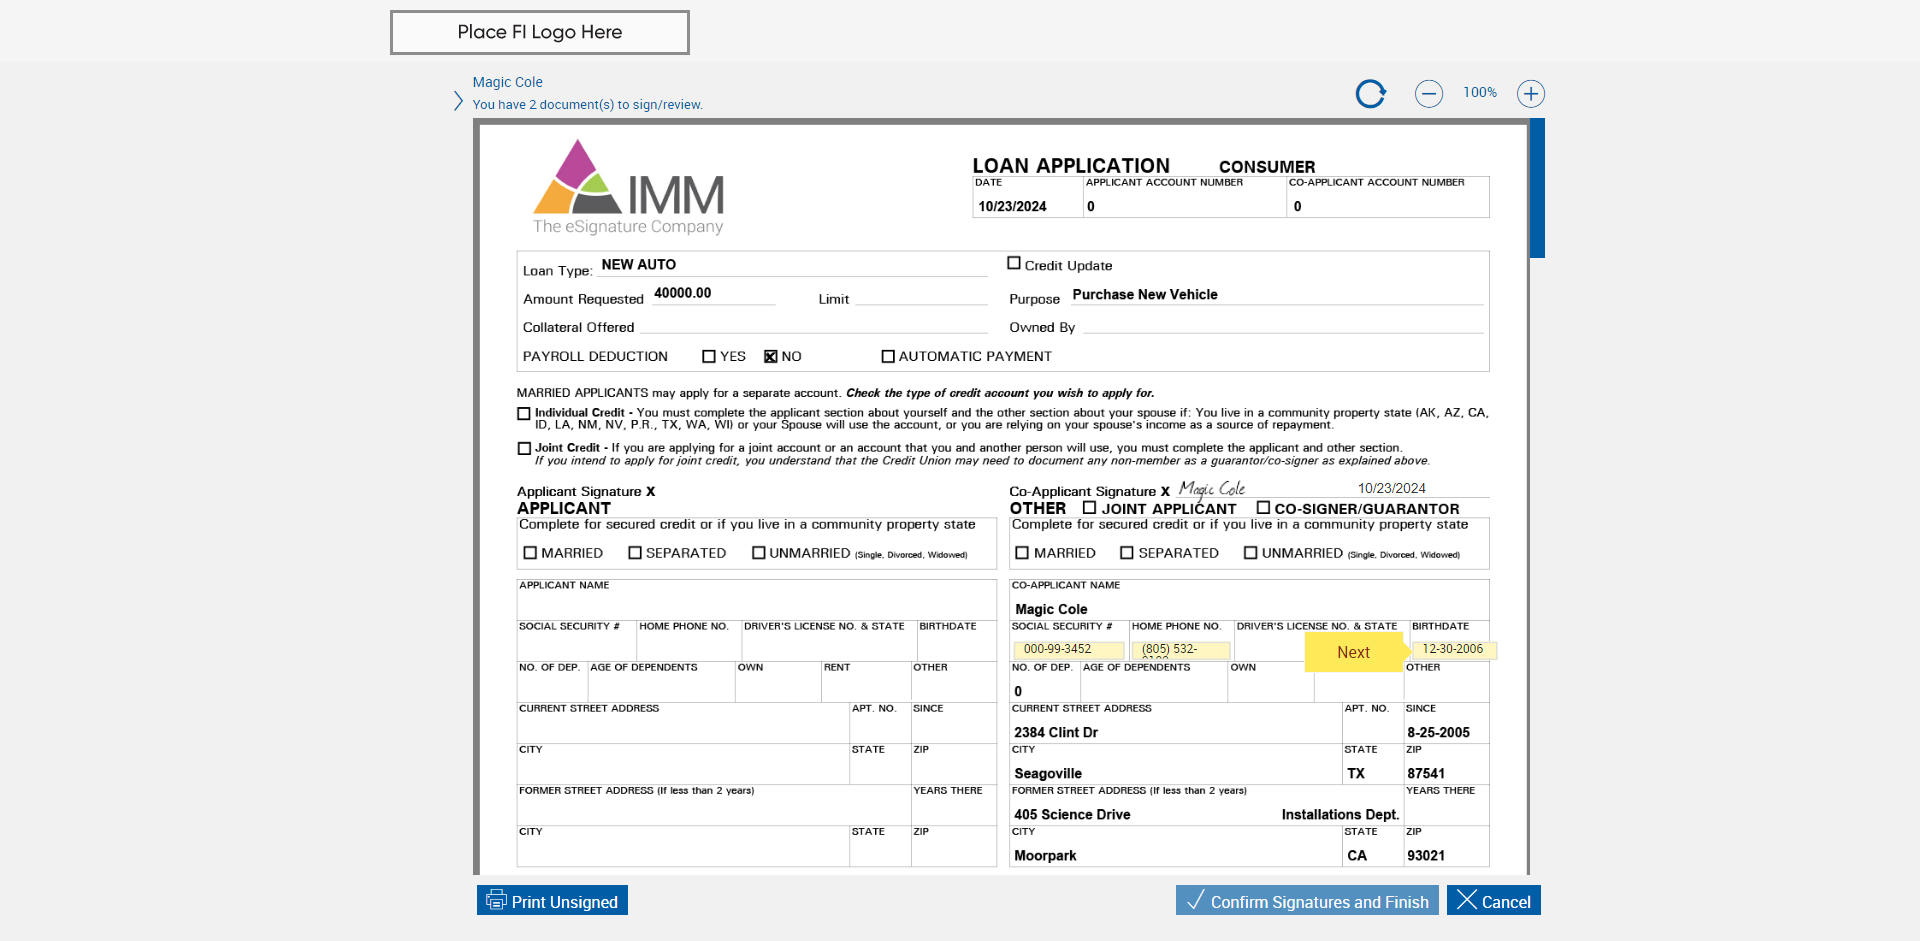
Task: Click the date value 10/23/2024 in header
Action: click(x=1012, y=206)
